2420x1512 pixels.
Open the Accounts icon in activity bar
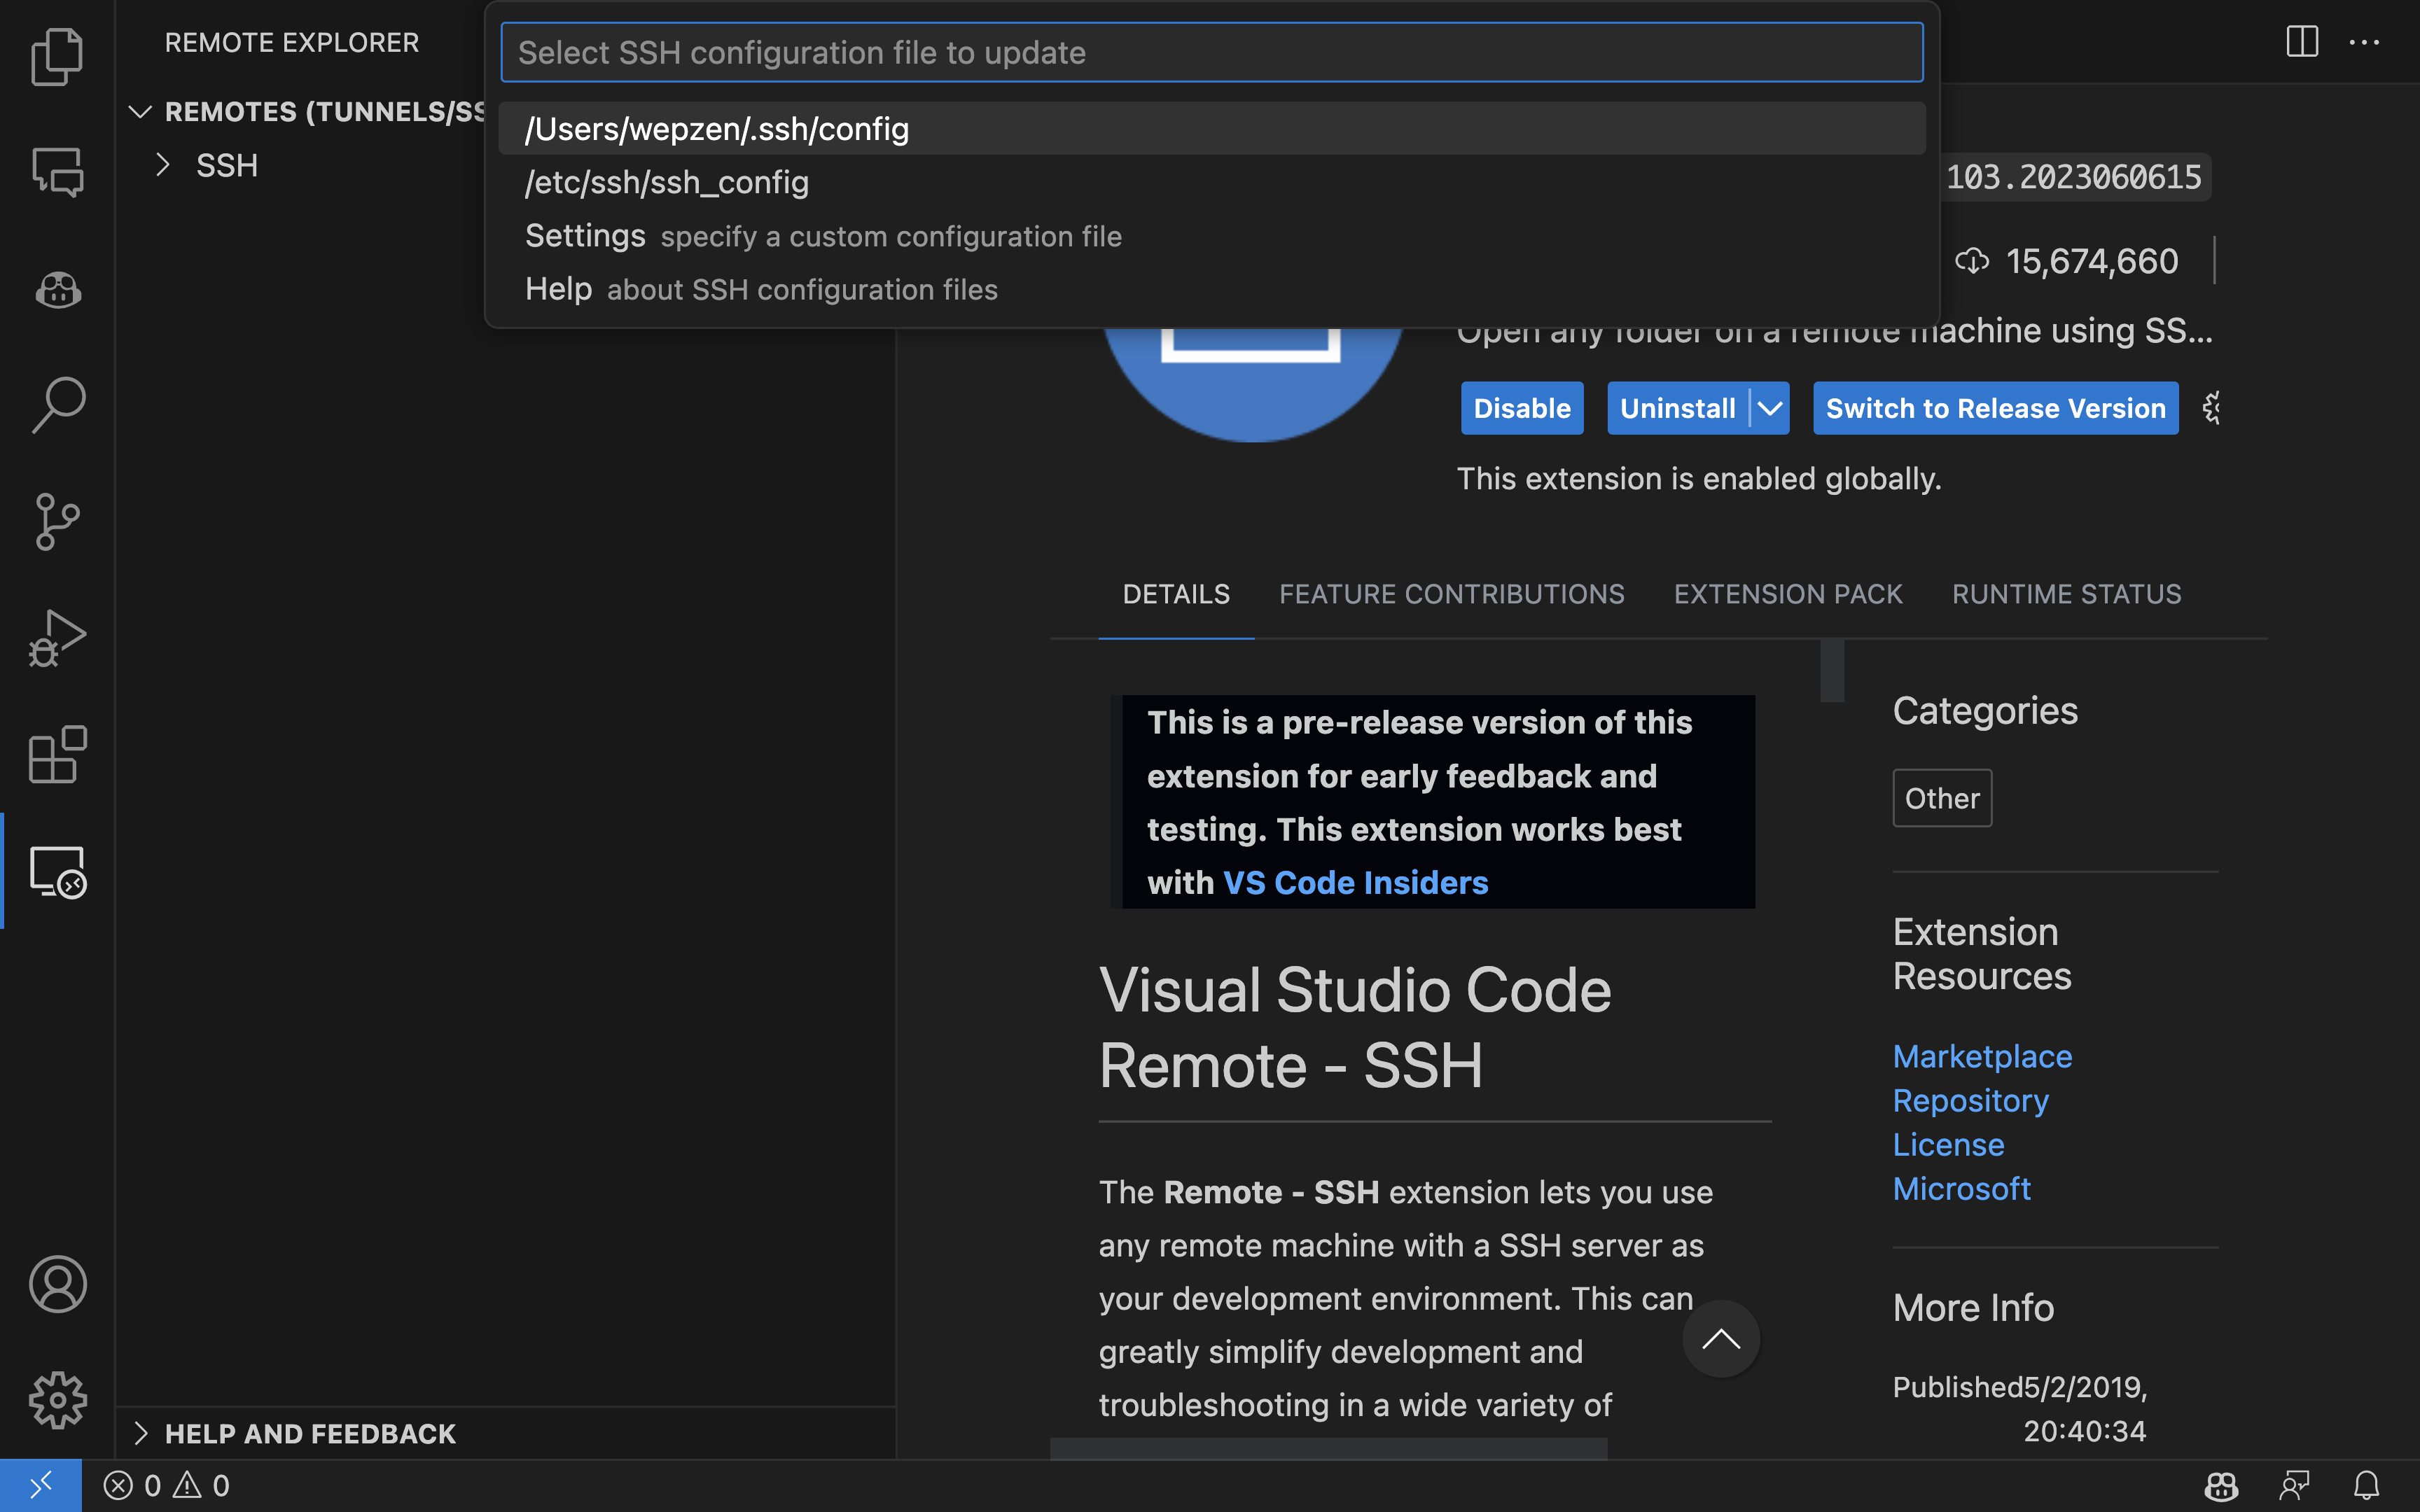(57, 1284)
